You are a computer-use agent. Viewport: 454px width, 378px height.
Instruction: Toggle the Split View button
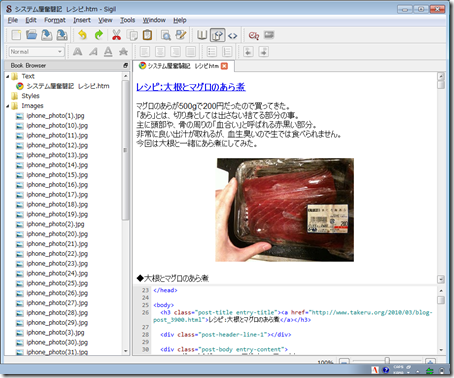click(217, 35)
